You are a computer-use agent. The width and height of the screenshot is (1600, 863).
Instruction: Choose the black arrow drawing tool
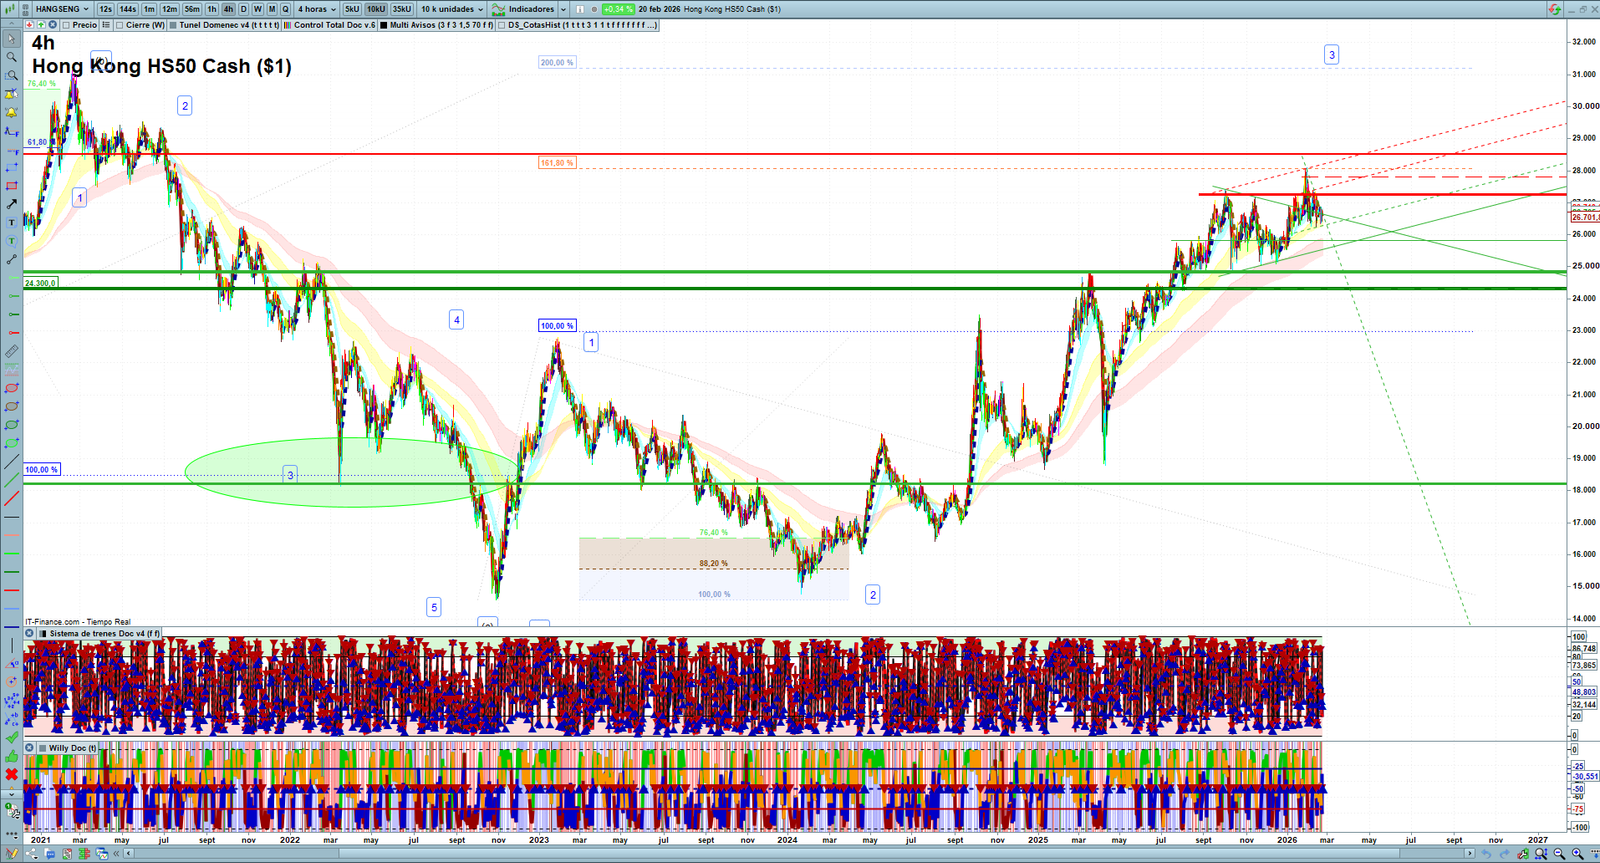click(x=11, y=204)
